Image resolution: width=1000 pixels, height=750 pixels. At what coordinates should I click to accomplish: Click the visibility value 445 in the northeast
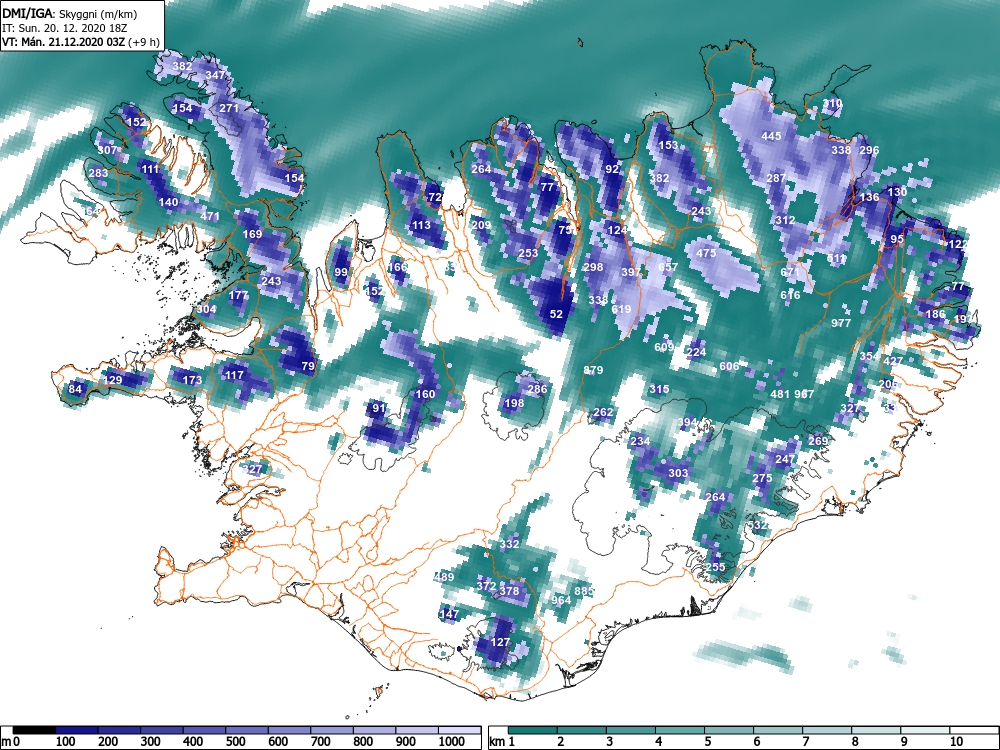coord(771,136)
